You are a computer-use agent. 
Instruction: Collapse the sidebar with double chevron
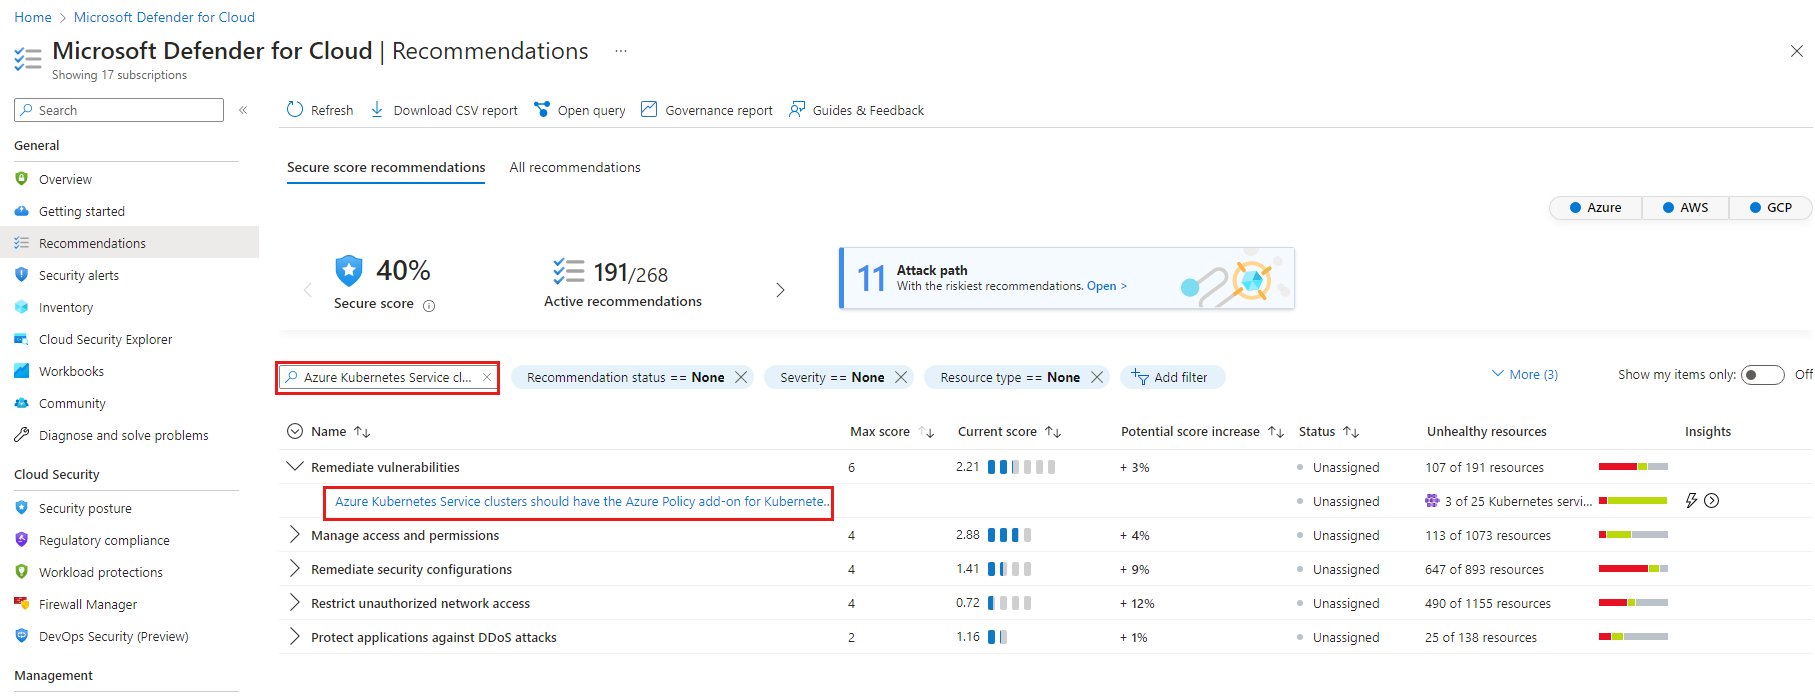point(243,110)
